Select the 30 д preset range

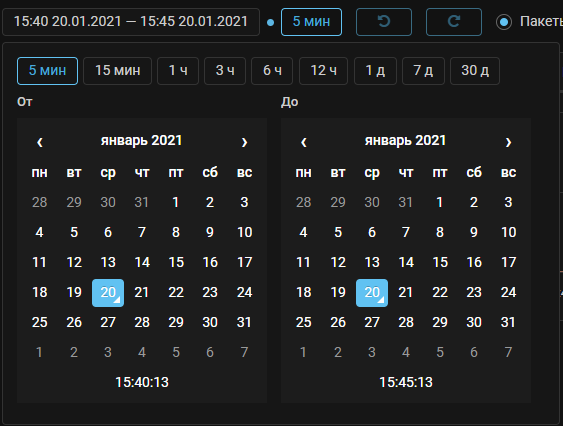coord(475,71)
